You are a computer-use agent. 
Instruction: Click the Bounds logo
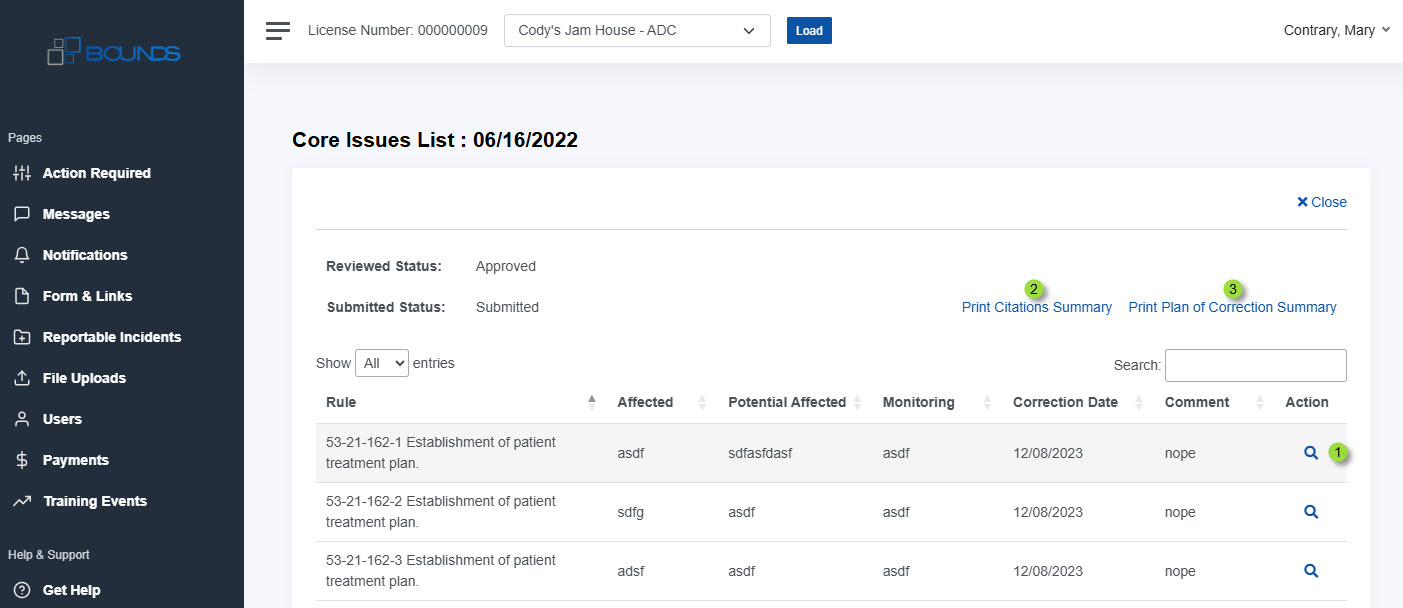click(x=114, y=51)
